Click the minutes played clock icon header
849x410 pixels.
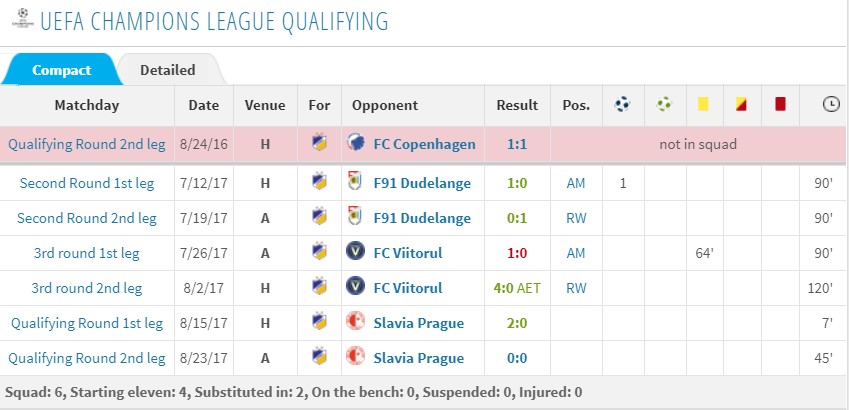pyautogui.click(x=831, y=104)
